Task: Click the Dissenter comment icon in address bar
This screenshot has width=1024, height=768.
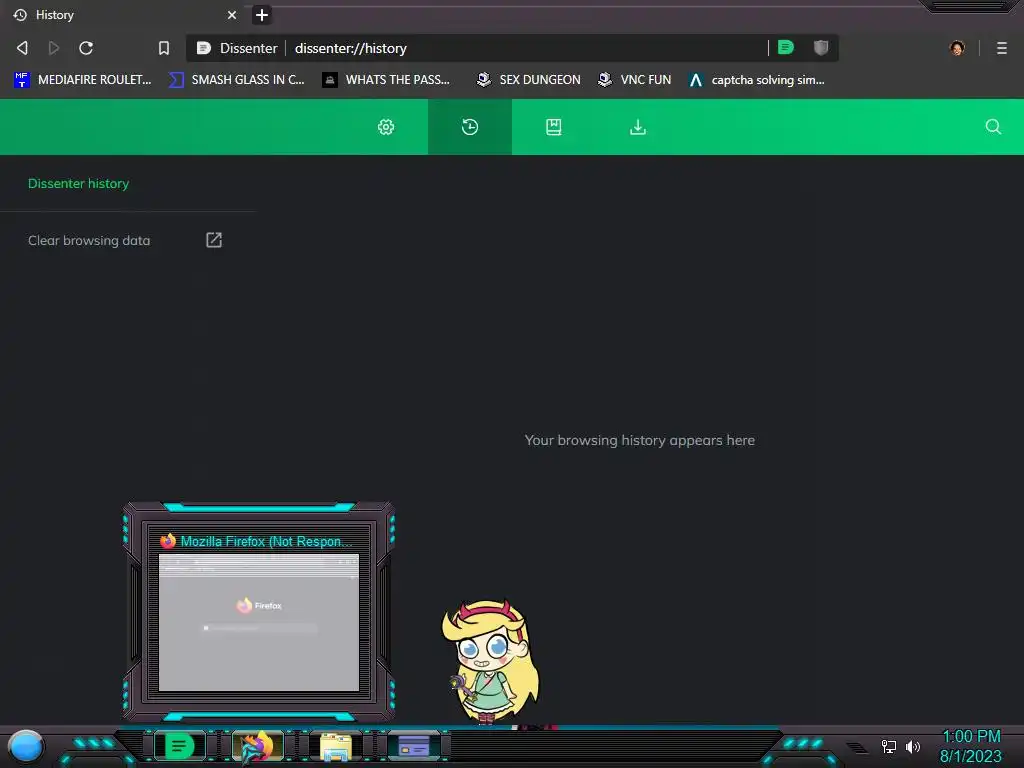Action: 786,47
